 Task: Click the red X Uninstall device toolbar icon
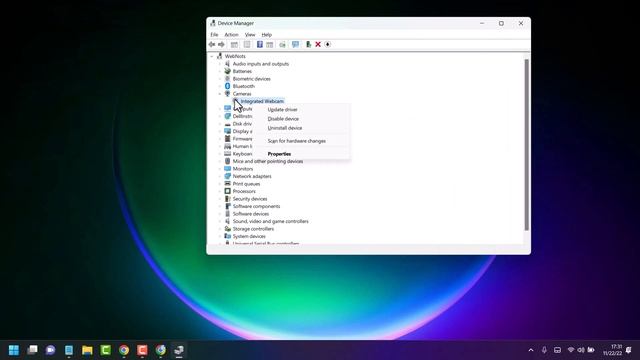tap(318, 44)
